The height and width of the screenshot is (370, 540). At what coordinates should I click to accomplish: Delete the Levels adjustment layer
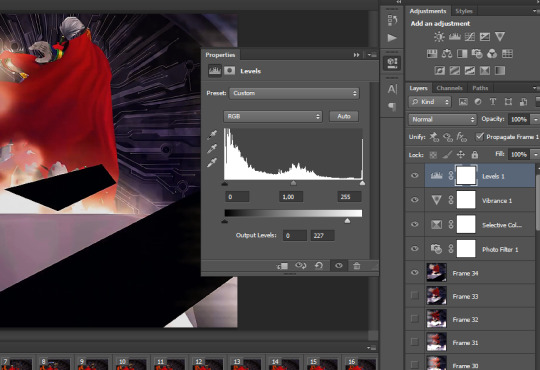click(x=357, y=266)
